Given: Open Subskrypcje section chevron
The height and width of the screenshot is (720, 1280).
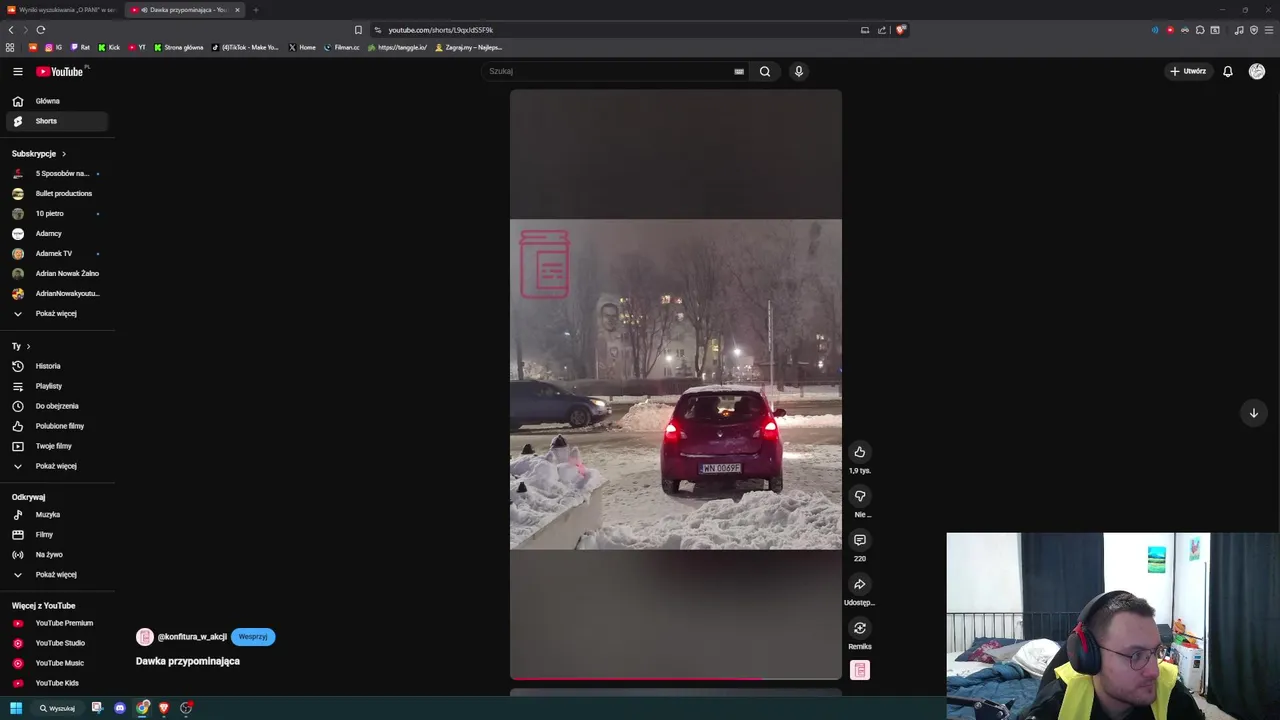Looking at the screenshot, I should [63, 154].
